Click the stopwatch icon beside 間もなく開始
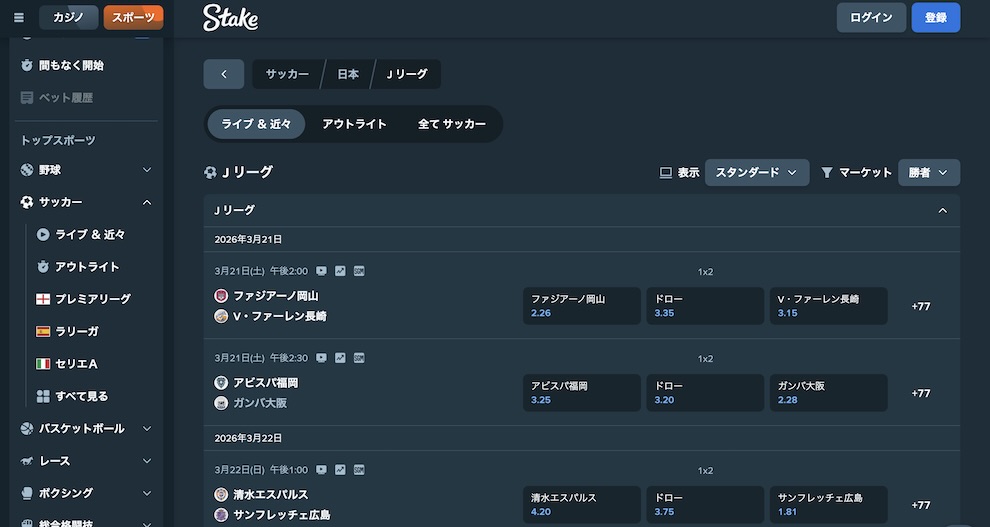The image size is (990, 527). pos(27,65)
